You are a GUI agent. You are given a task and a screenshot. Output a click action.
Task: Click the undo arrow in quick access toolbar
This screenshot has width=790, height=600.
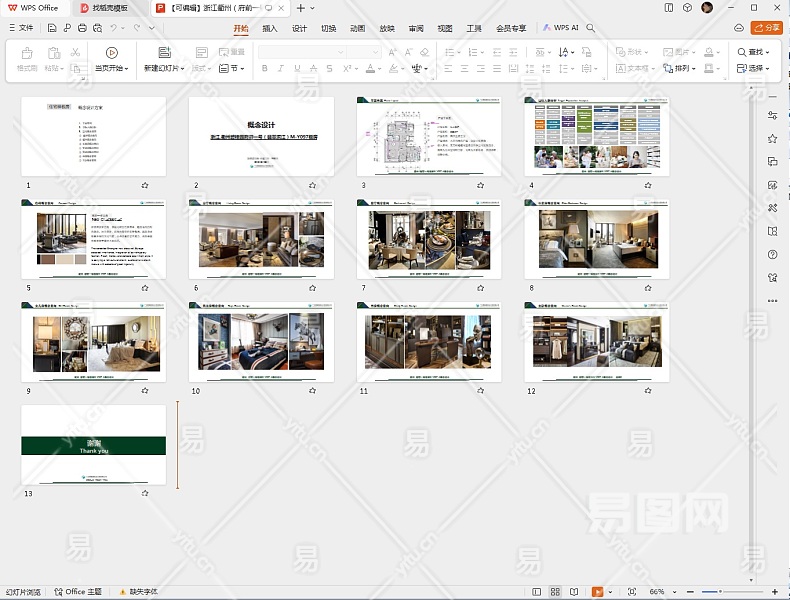pyautogui.click(x=114, y=28)
